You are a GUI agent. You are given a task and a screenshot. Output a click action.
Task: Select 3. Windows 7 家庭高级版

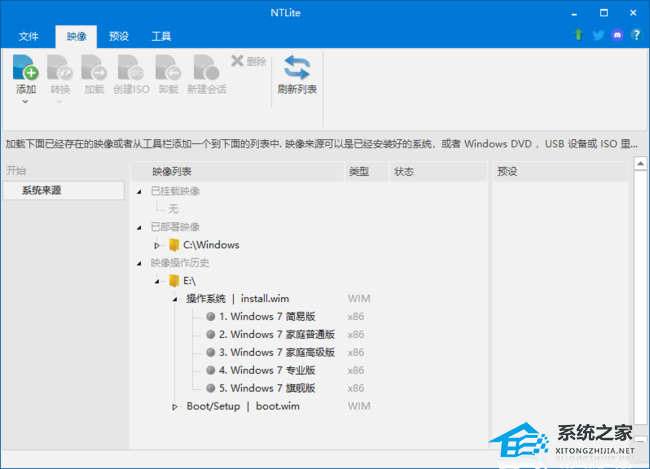(x=276, y=352)
